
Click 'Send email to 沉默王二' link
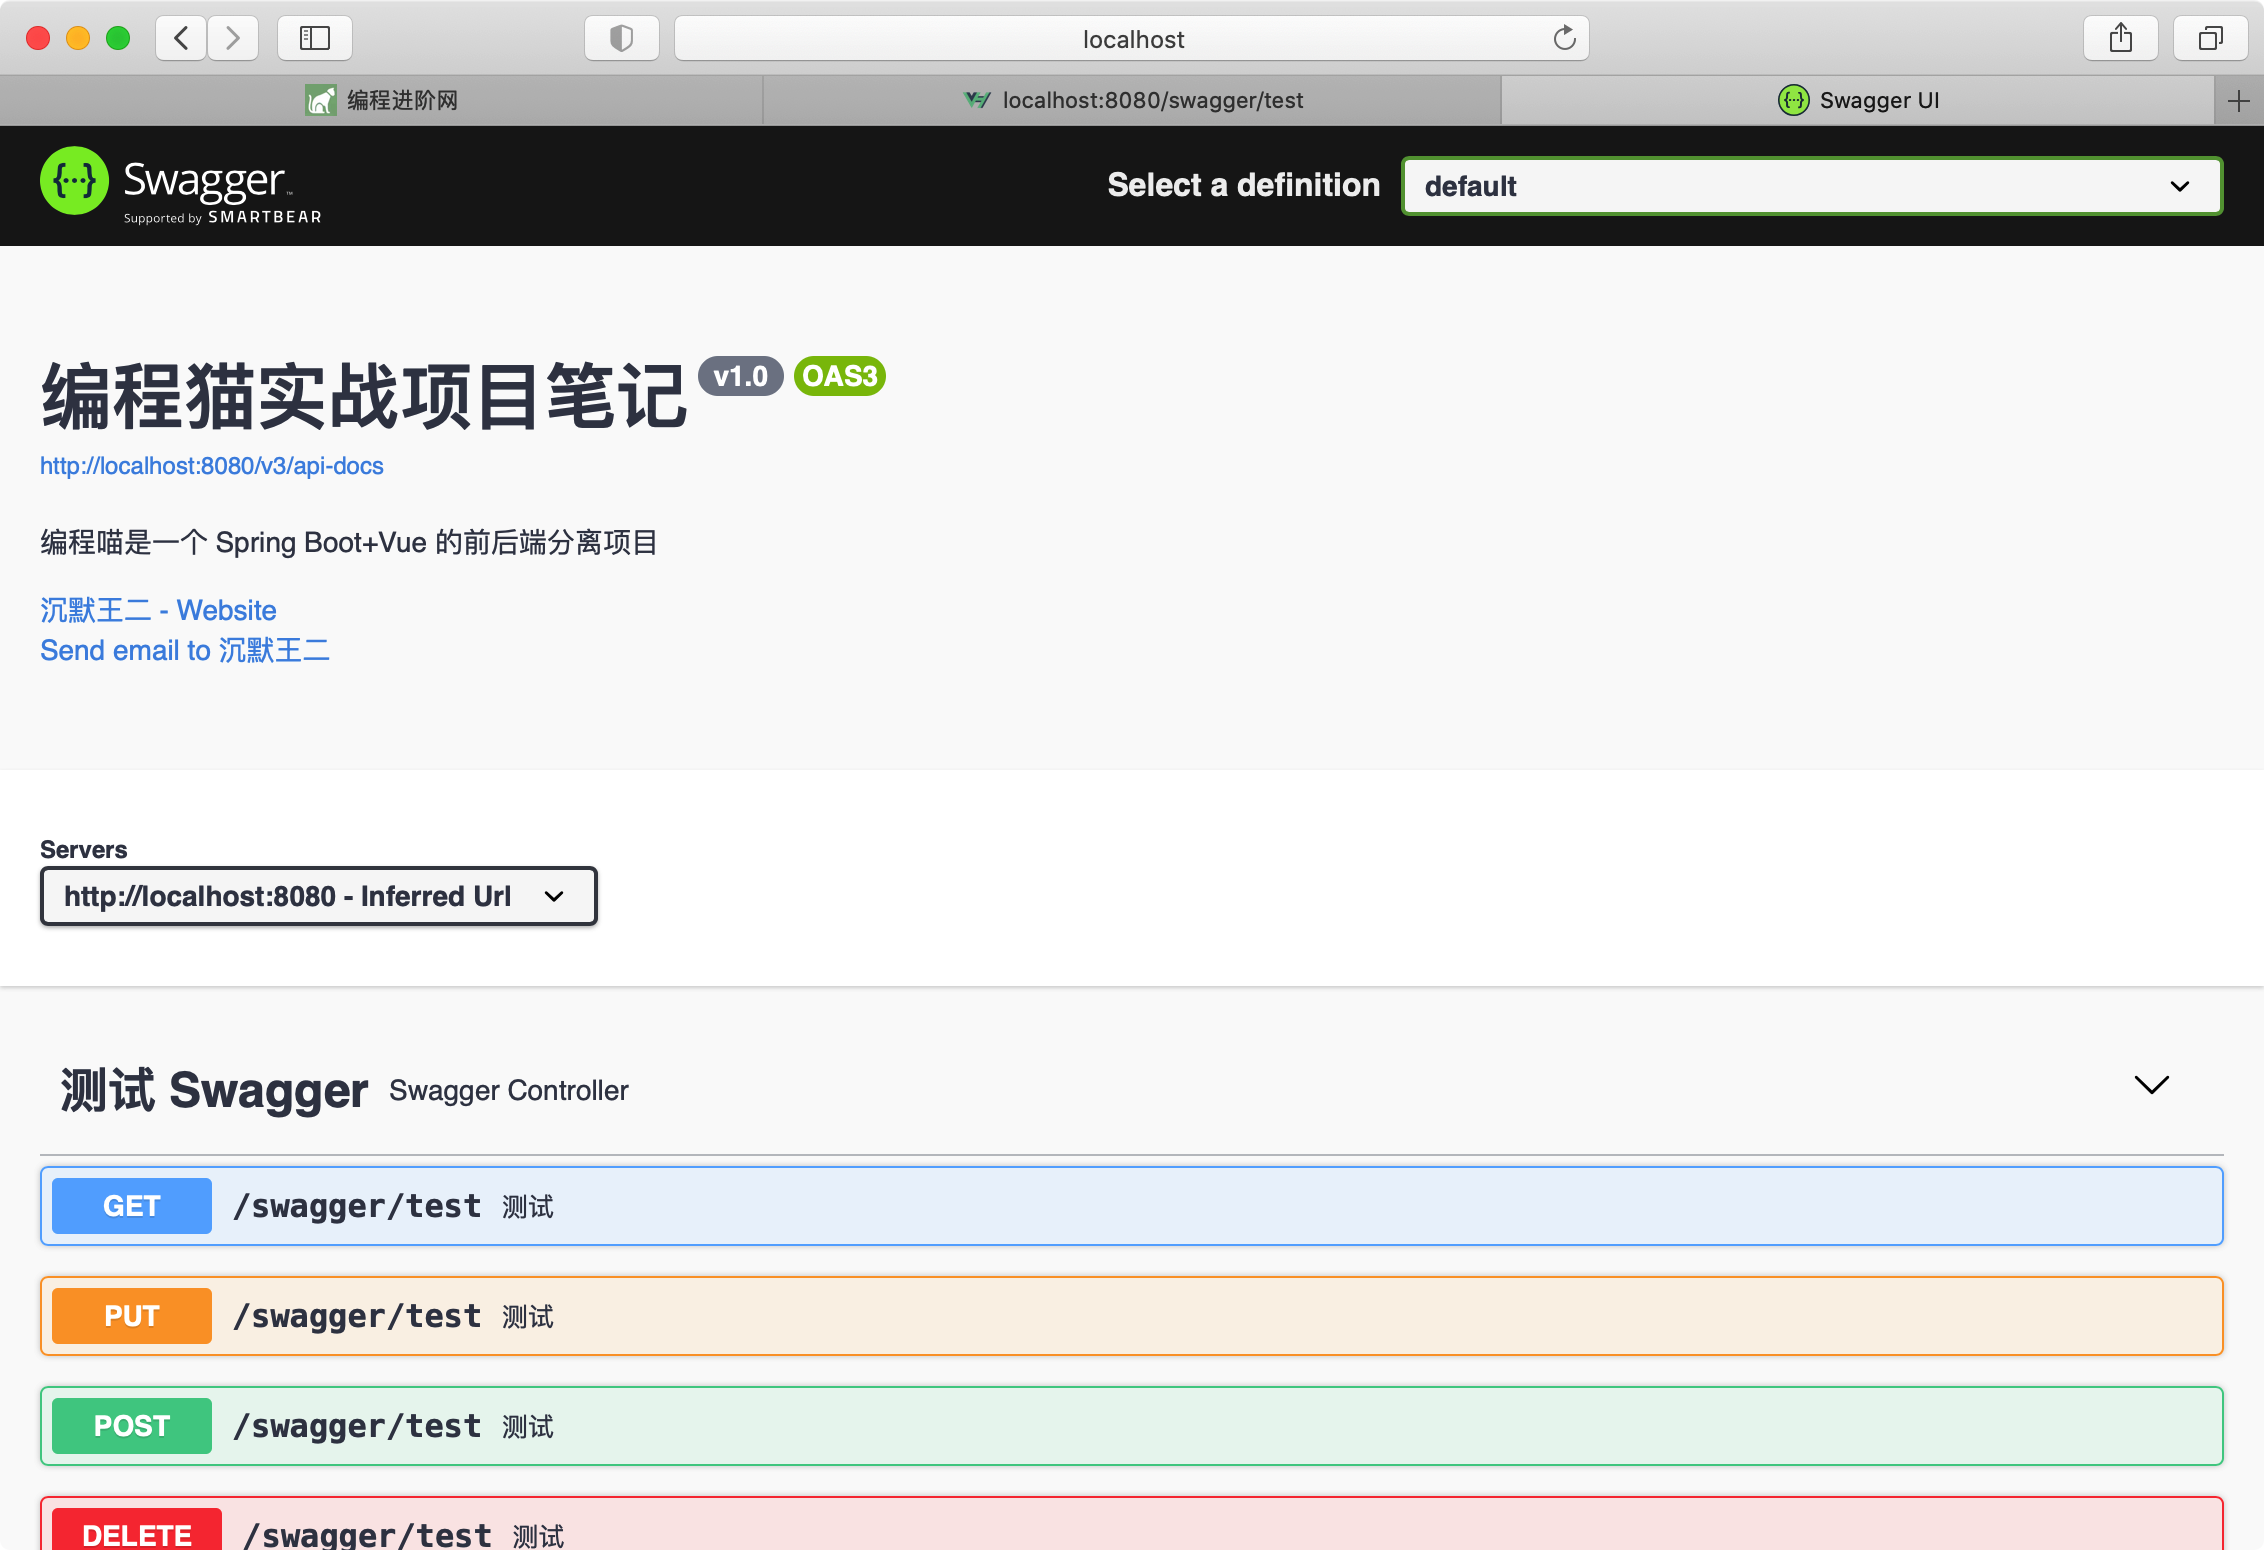[x=185, y=651]
